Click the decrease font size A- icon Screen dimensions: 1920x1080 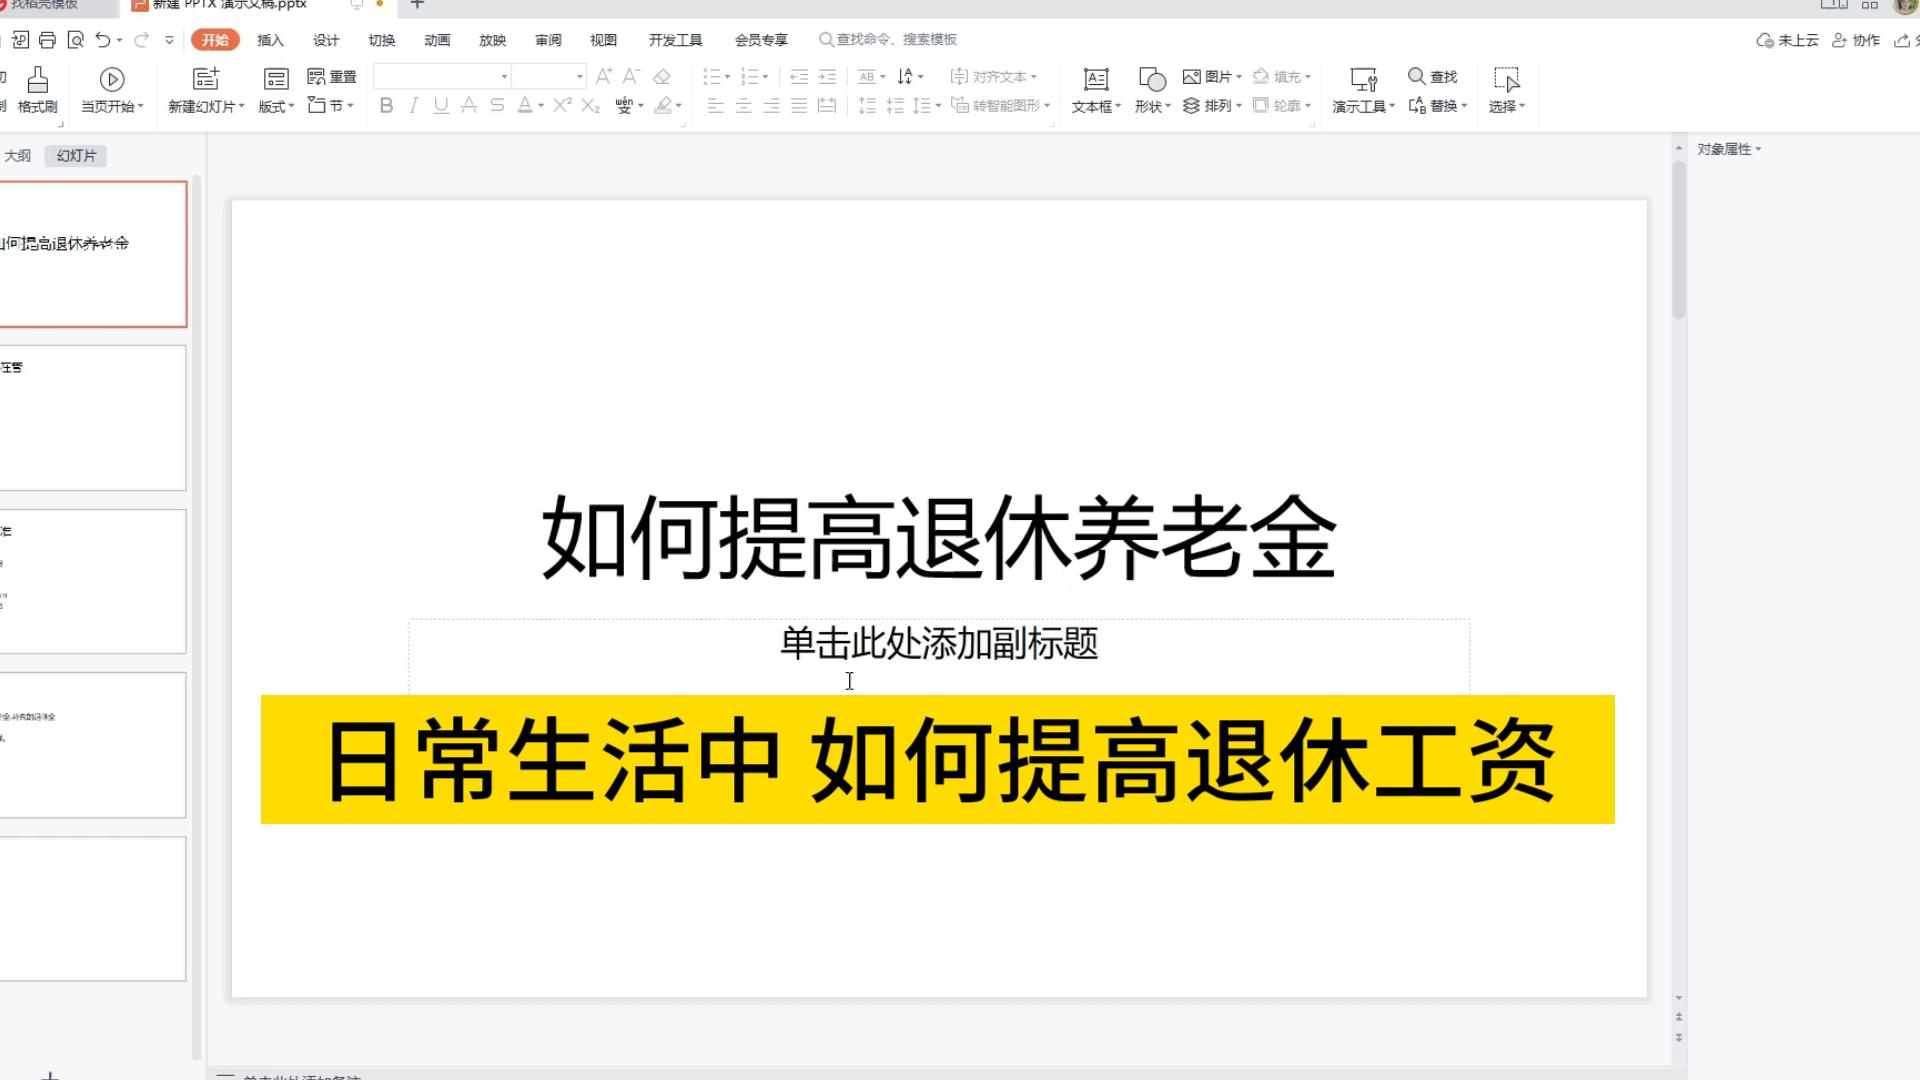(631, 77)
